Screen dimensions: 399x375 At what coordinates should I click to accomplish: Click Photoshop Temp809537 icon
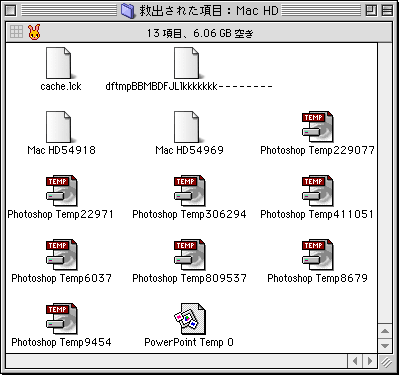(189, 255)
